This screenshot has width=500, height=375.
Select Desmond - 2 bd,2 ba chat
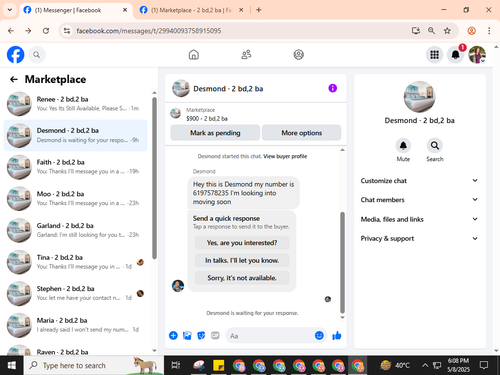[75, 135]
